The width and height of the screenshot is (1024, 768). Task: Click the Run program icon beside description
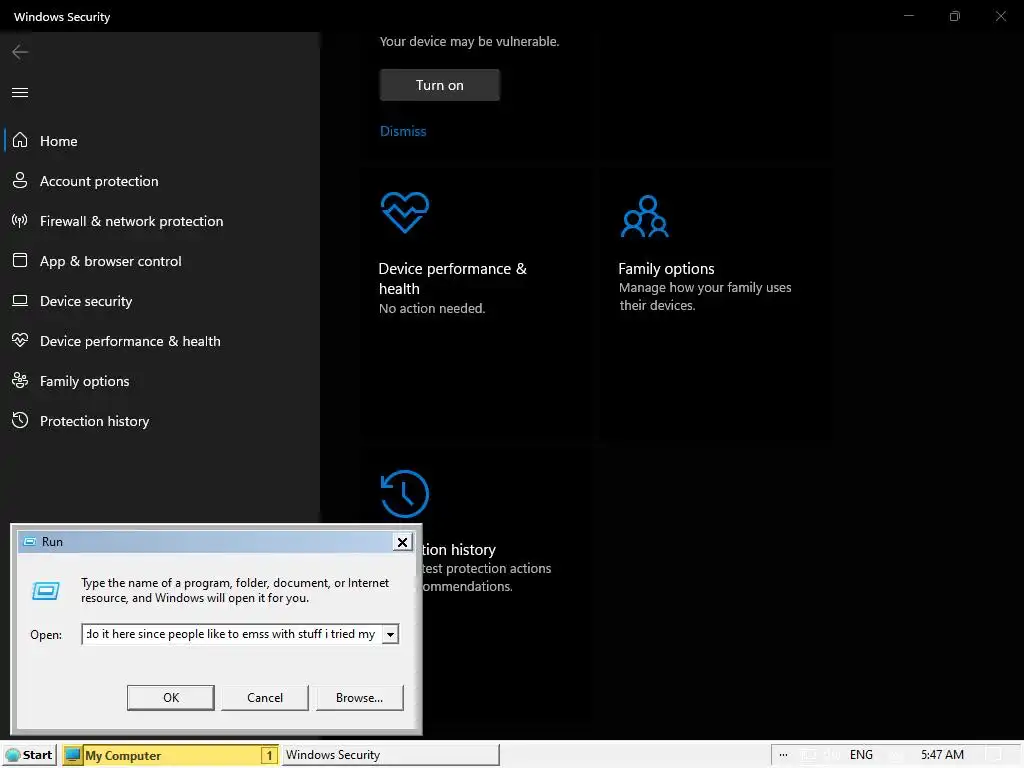46,591
